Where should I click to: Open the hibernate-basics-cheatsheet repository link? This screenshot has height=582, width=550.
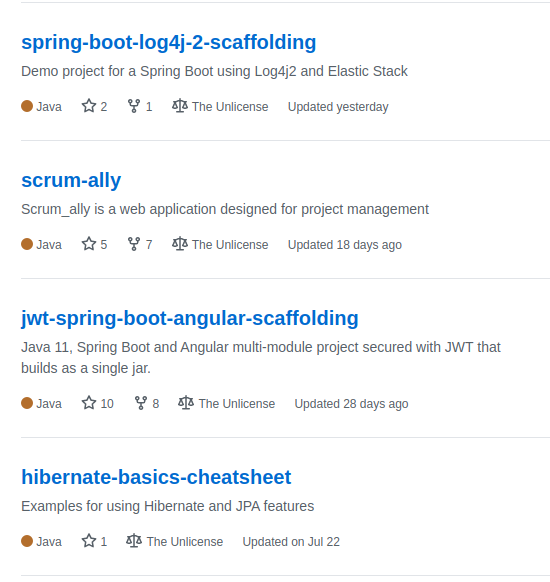156,477
